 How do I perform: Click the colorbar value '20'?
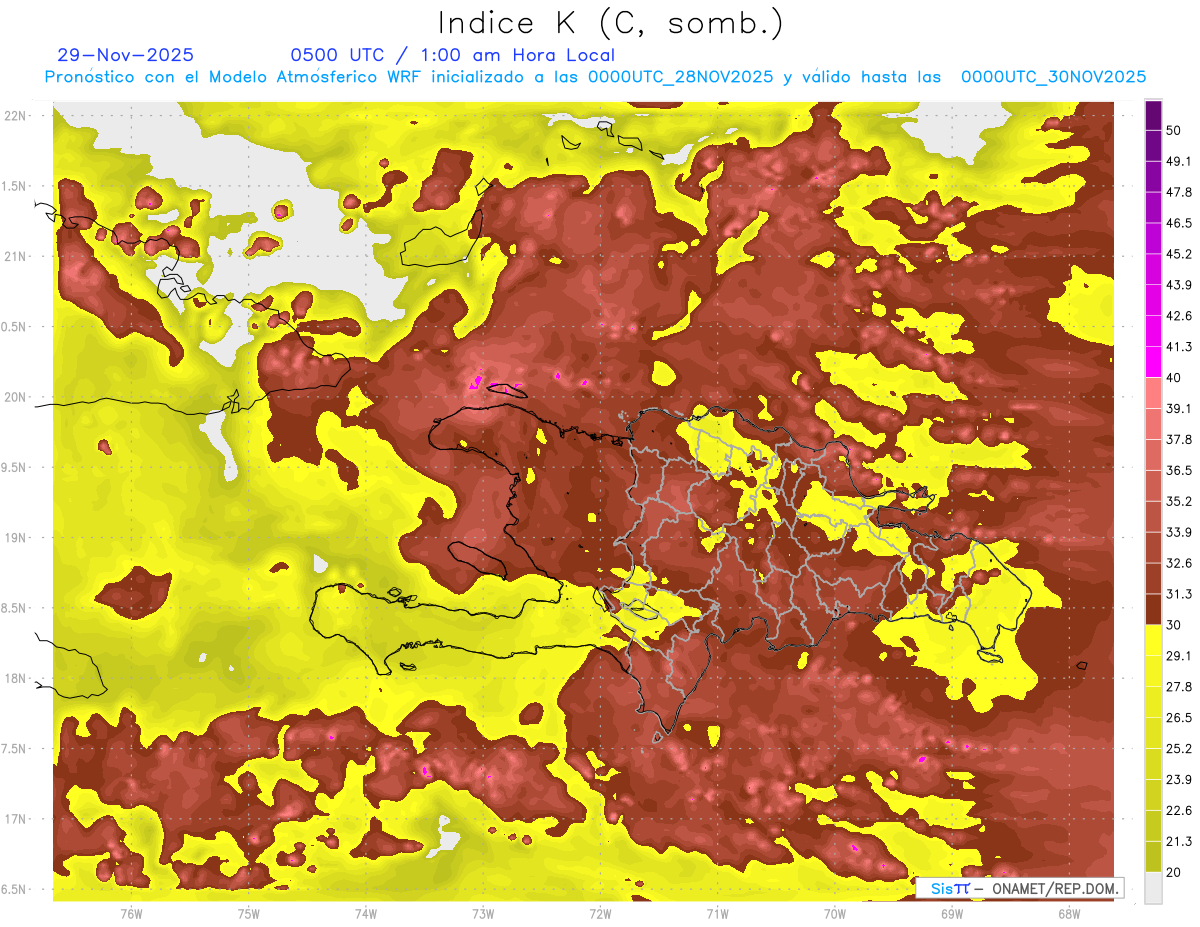(1174, 872)
